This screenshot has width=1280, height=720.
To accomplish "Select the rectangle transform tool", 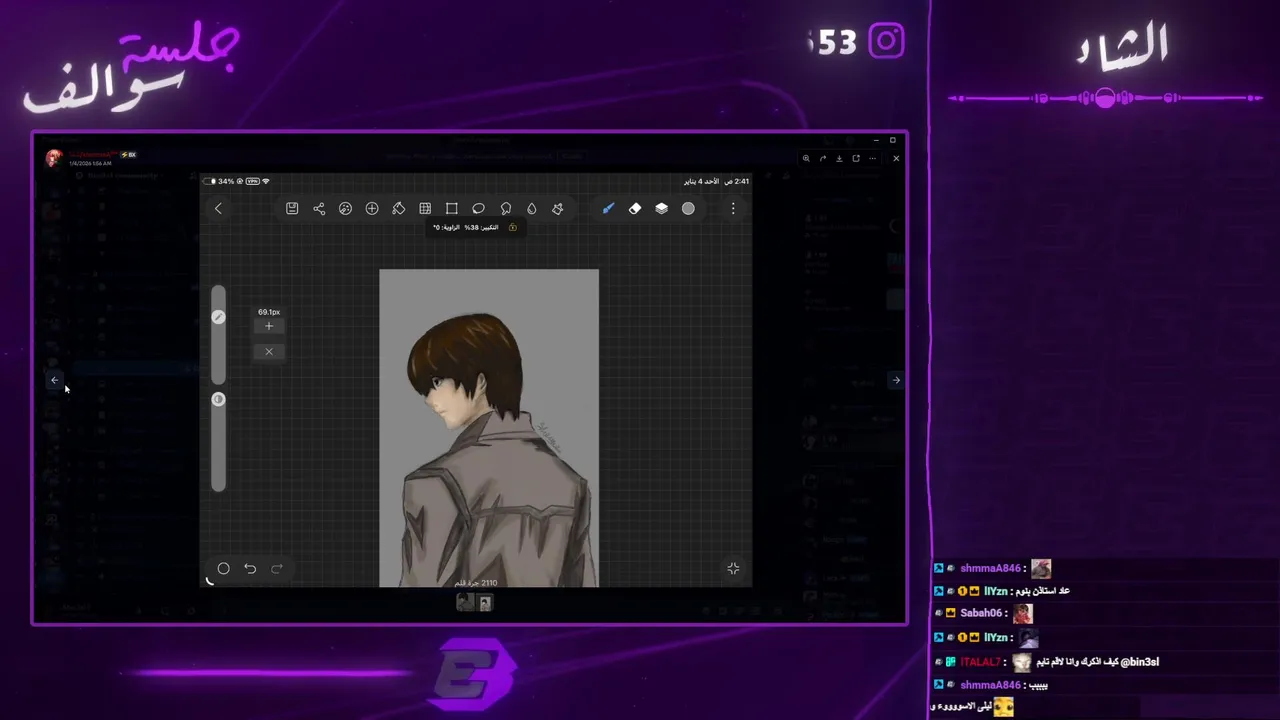I will point(452,208).
